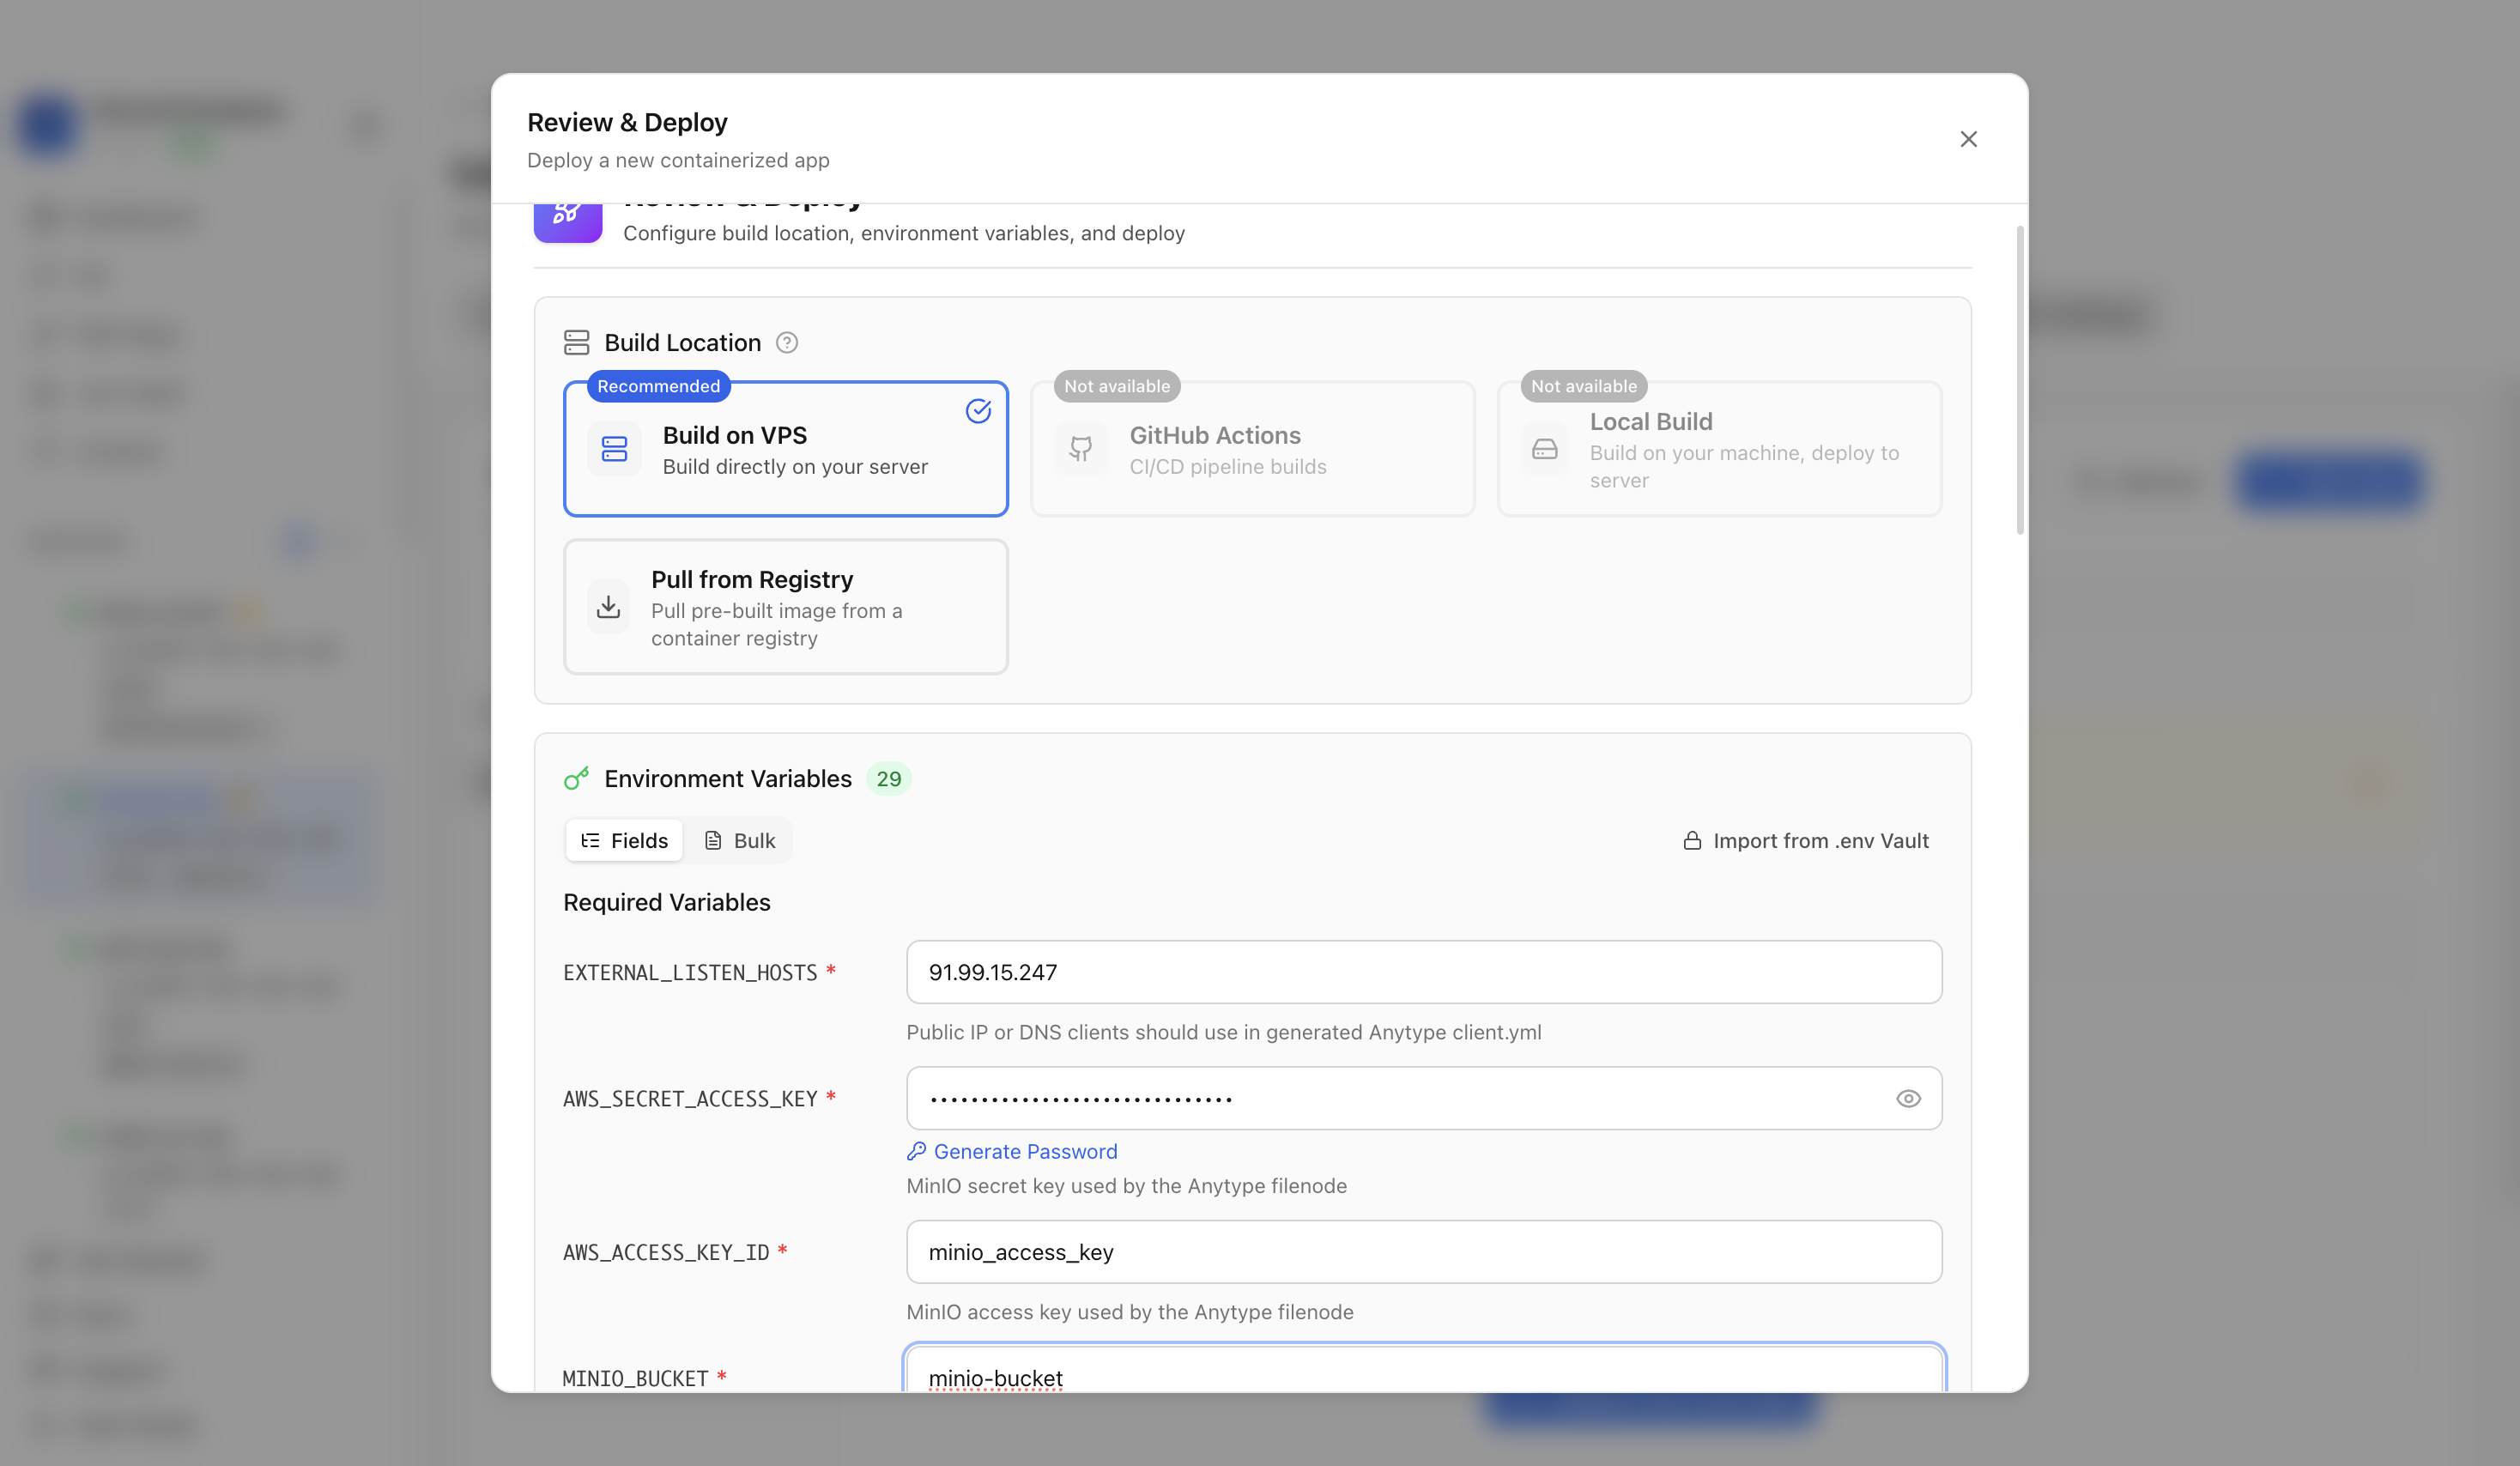This screenshot has height=1466, width=2520.
Task: Click the GitHub logo icon
Action: pyautogui.click(x=1081, y=449)
